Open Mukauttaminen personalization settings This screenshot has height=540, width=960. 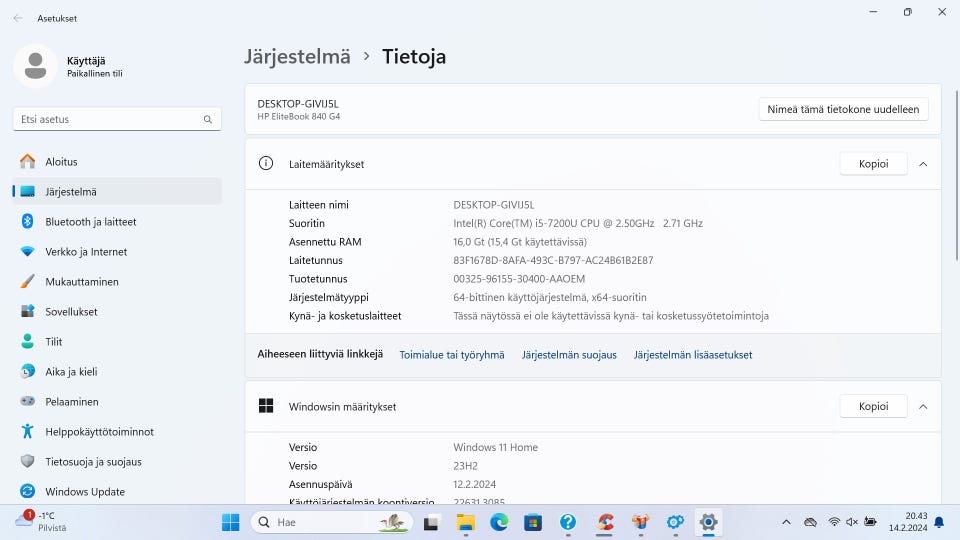click(x=117, y=282)
